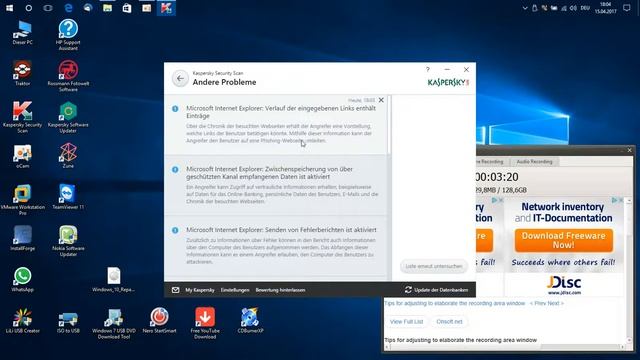Screen dimensions: 640x360
Task: Select Zune desktop icon
Action: pos(68,156)
